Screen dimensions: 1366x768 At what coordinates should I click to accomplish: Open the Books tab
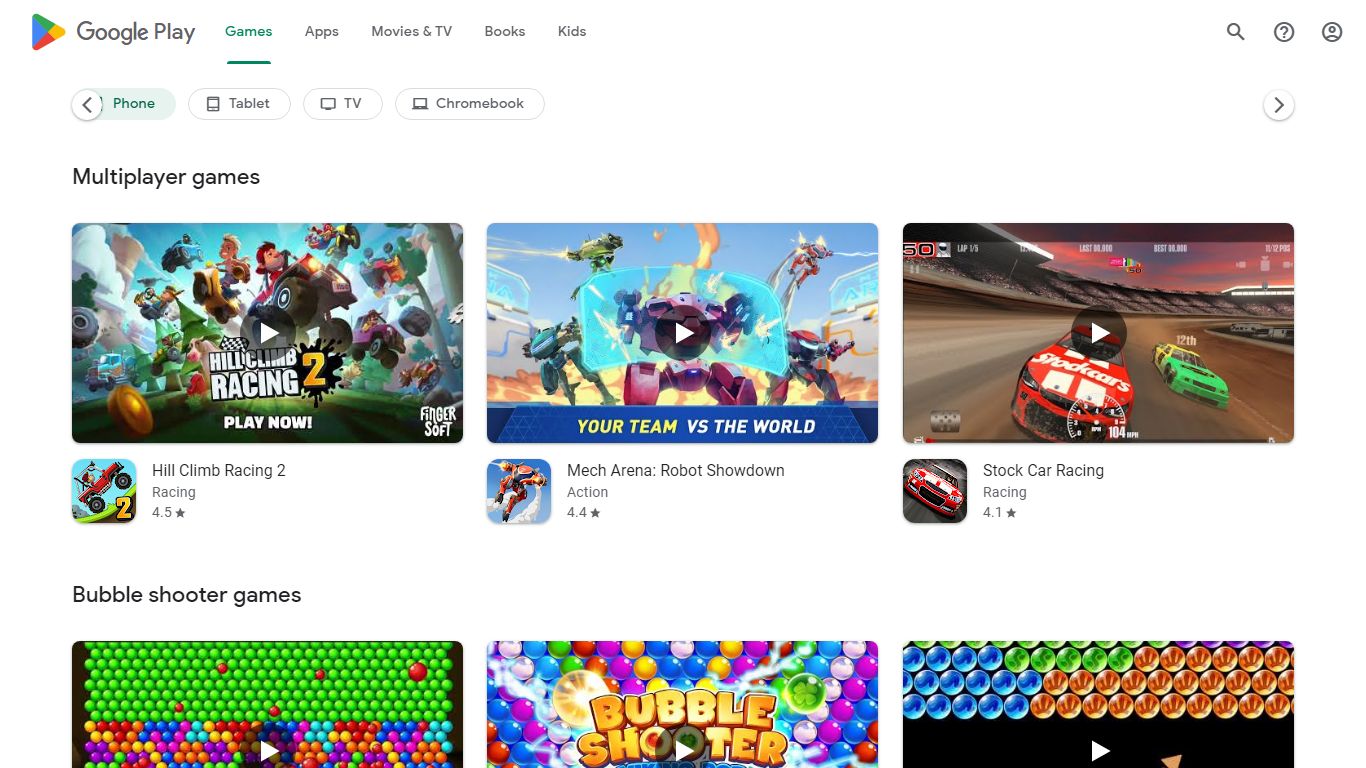pos(505,32)
